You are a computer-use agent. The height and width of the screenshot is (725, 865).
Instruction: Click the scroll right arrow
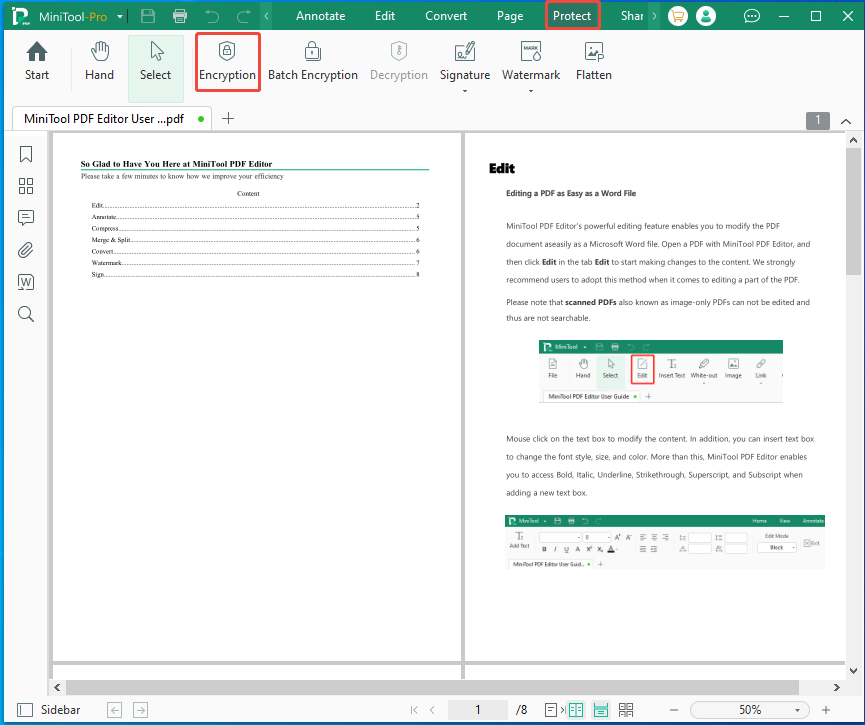[x=837, y=687]
